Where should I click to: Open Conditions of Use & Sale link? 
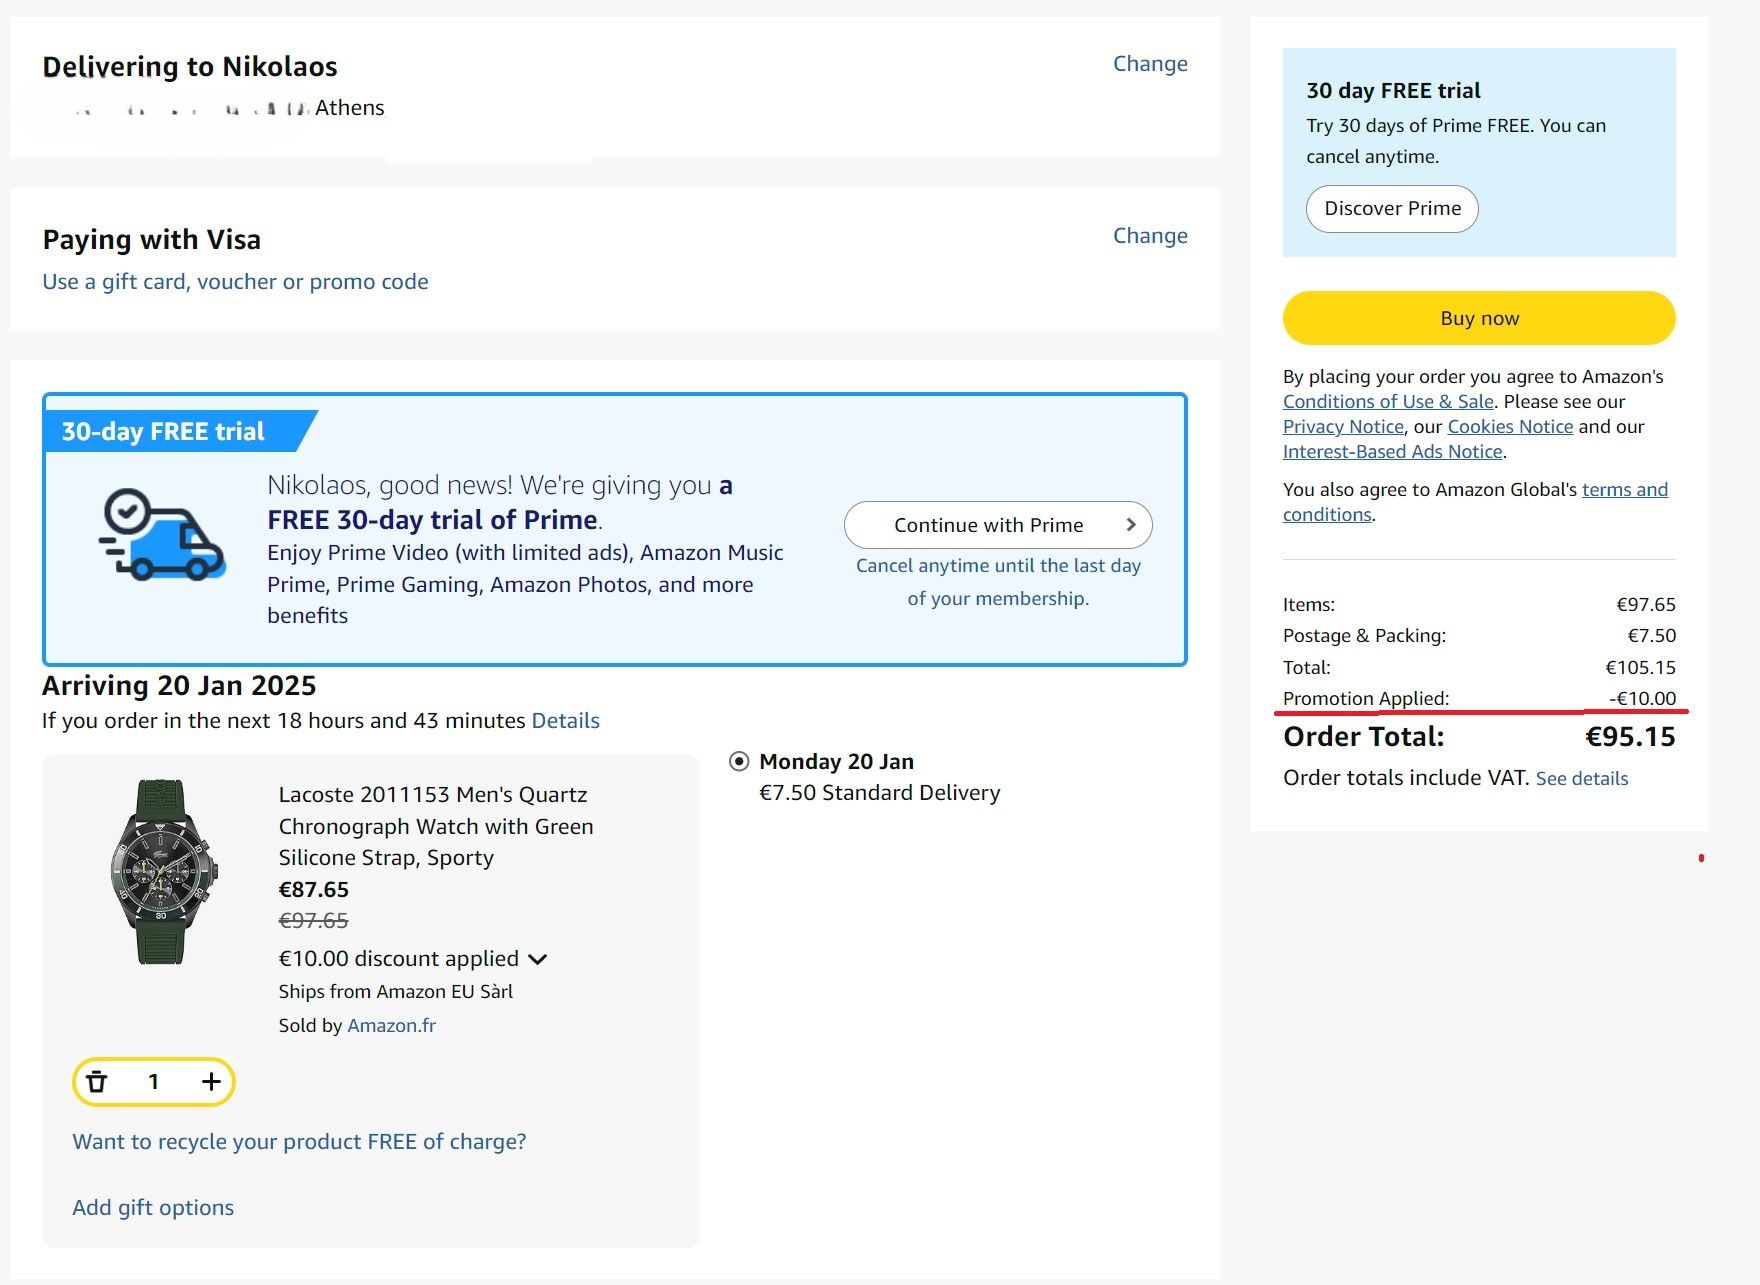[x=1388, y=402]
